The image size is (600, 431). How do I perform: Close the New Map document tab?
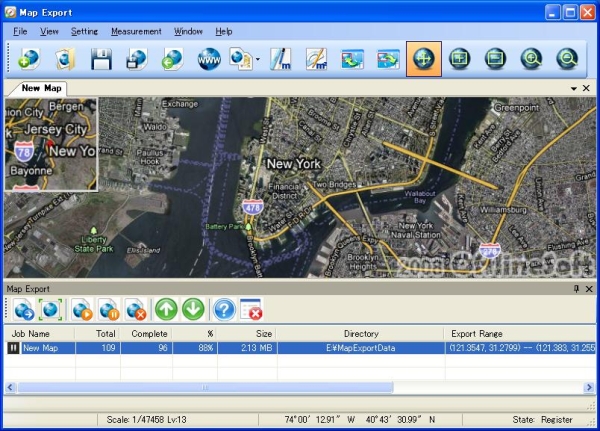(x=586, y=88)
